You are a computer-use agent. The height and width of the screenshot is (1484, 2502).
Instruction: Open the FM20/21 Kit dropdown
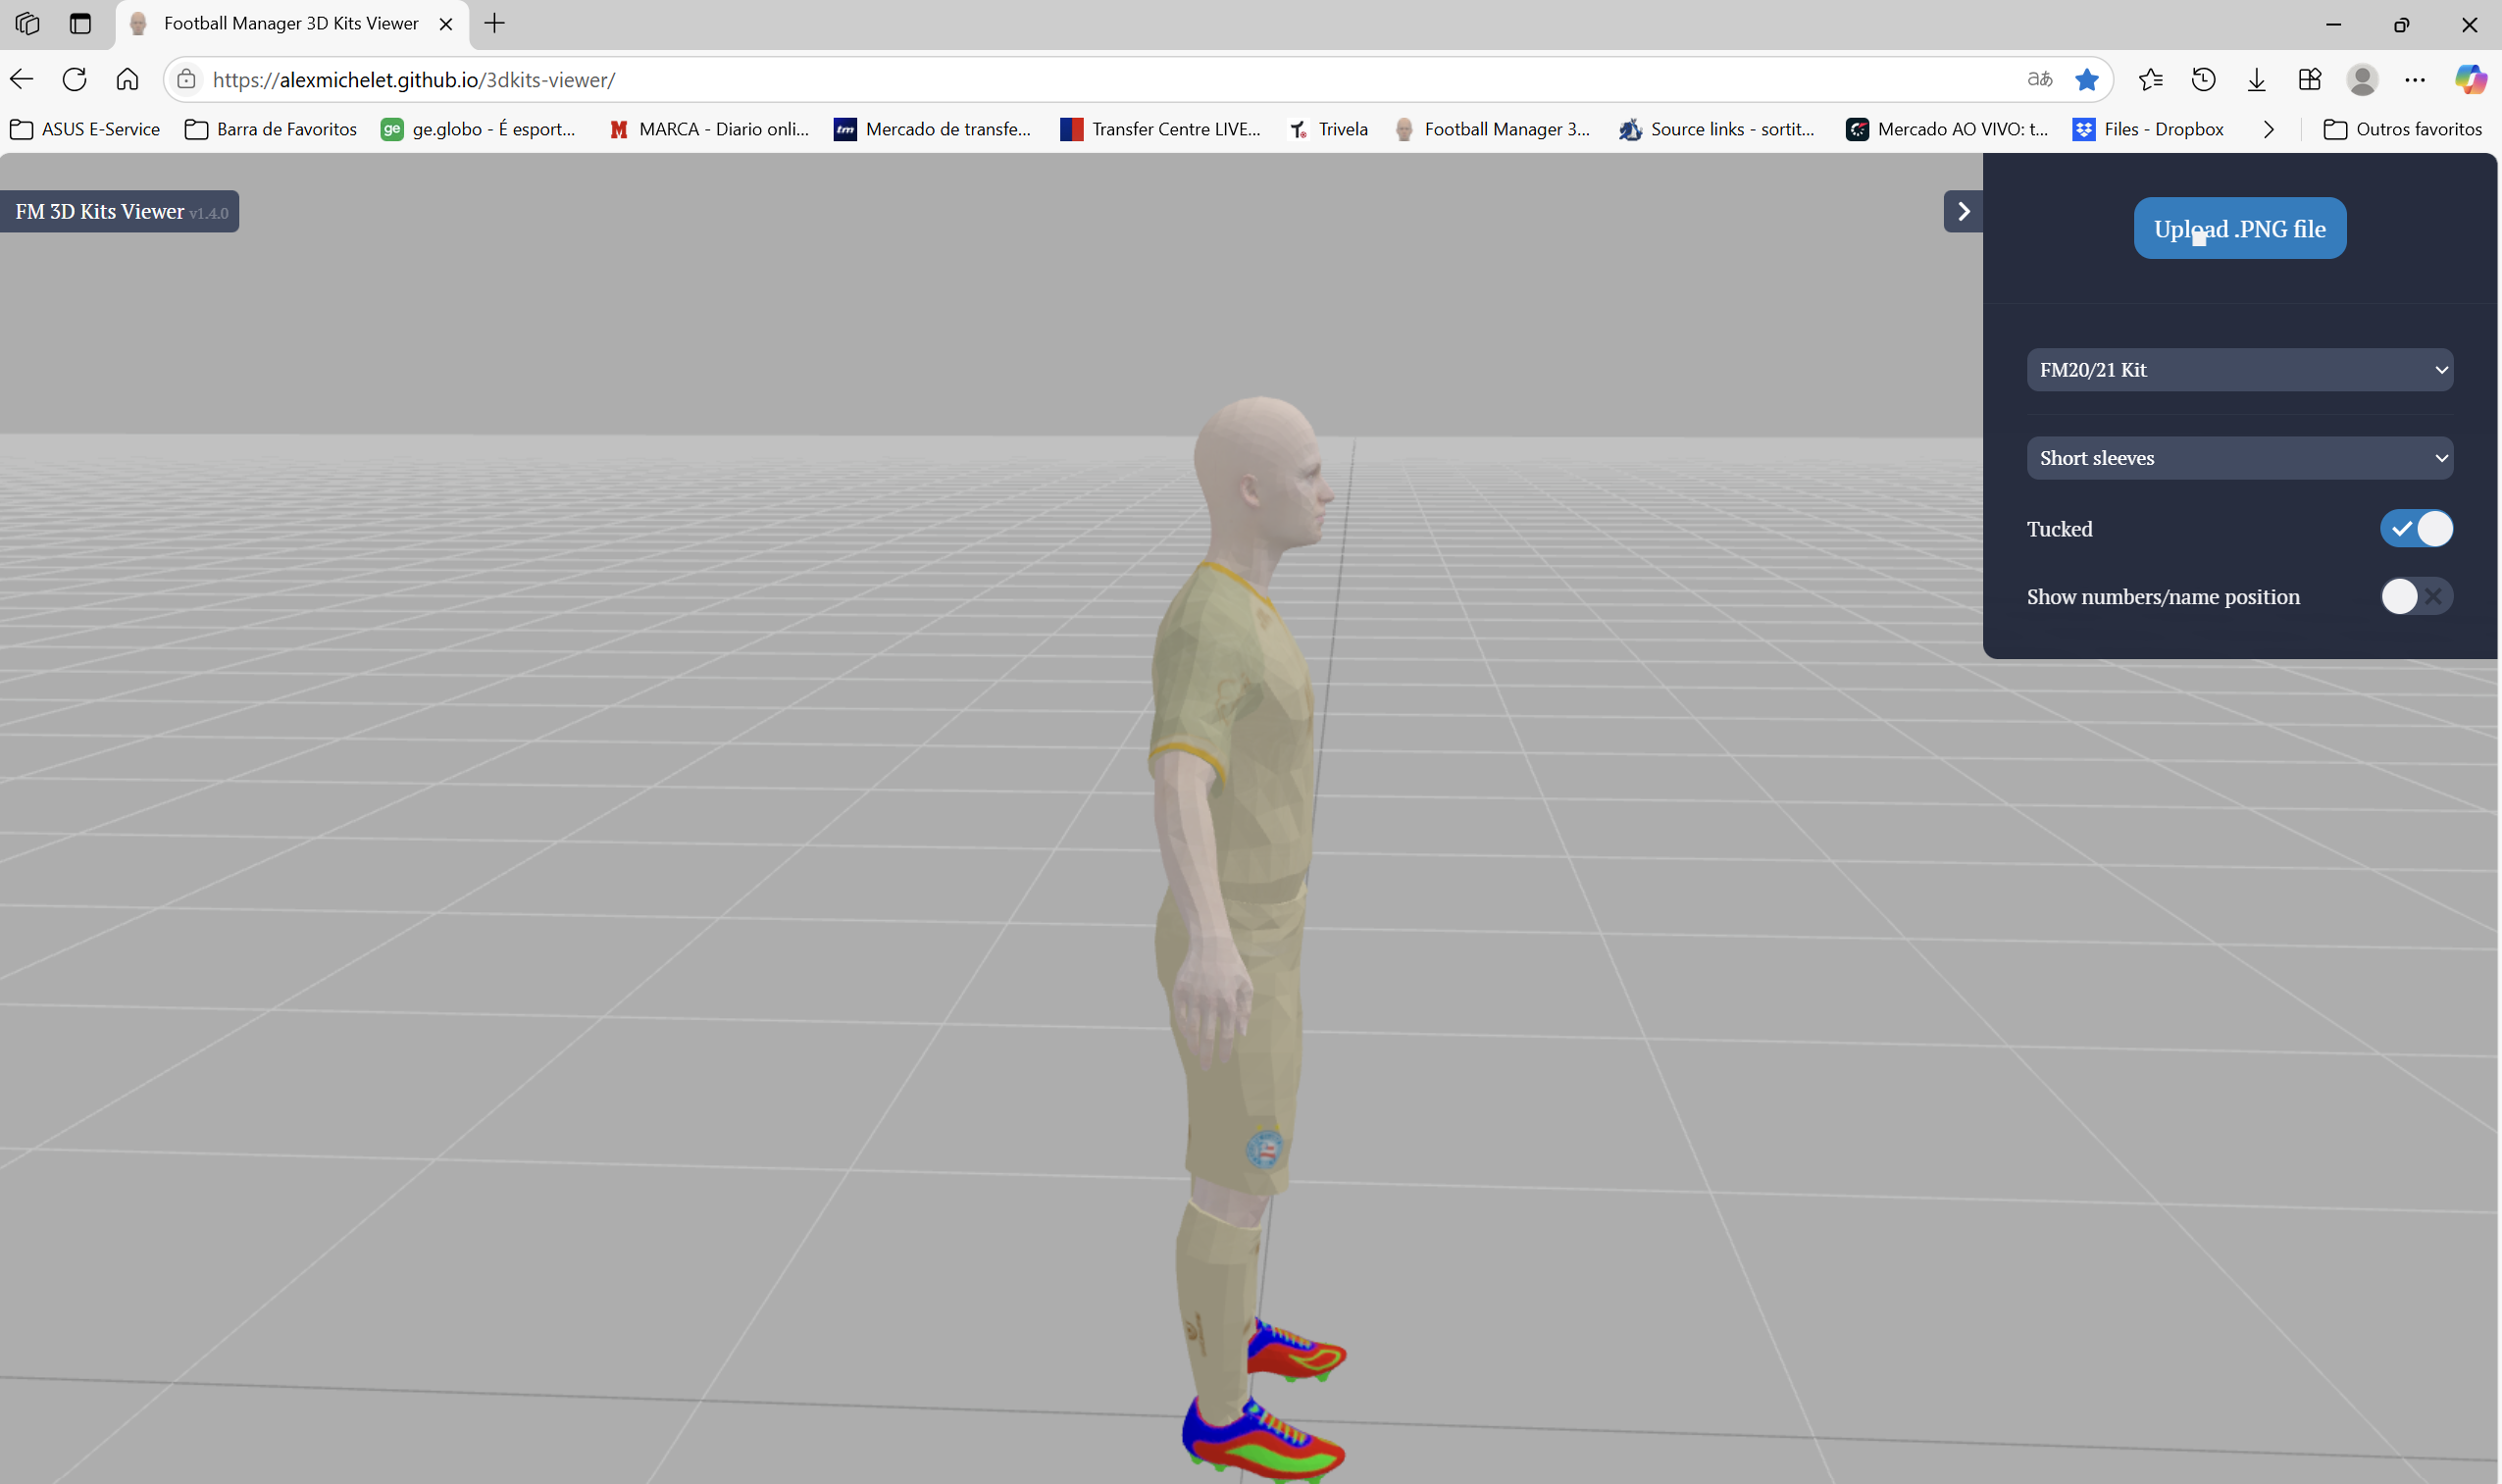pos(2239,370)
